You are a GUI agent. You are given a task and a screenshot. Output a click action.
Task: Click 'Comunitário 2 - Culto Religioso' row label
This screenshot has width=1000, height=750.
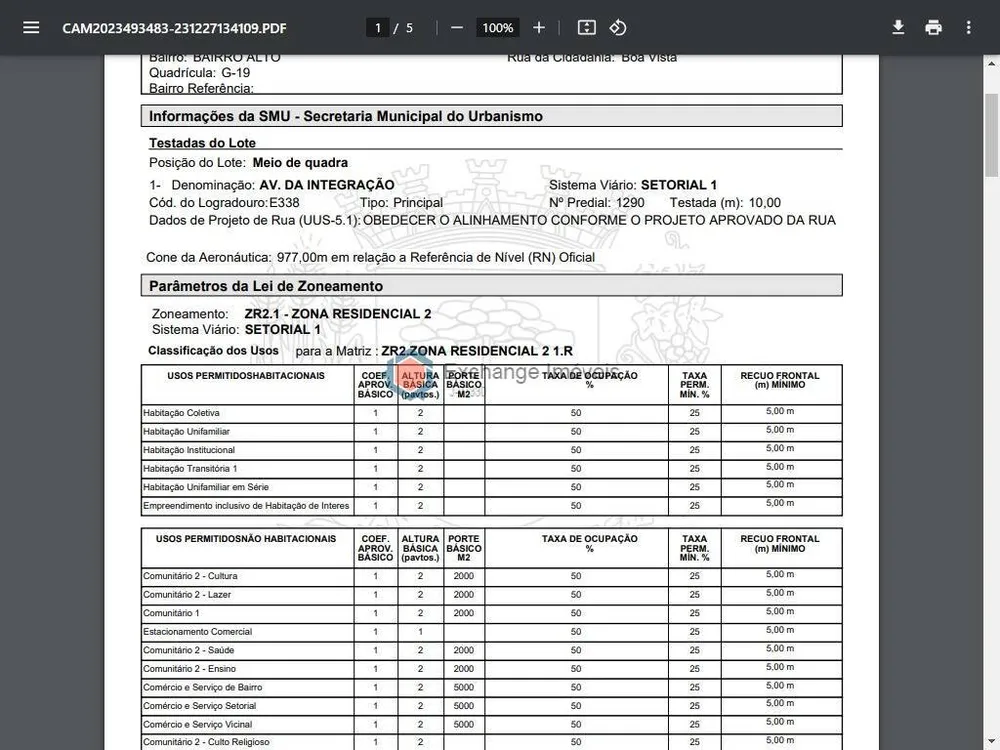(207, 742)
